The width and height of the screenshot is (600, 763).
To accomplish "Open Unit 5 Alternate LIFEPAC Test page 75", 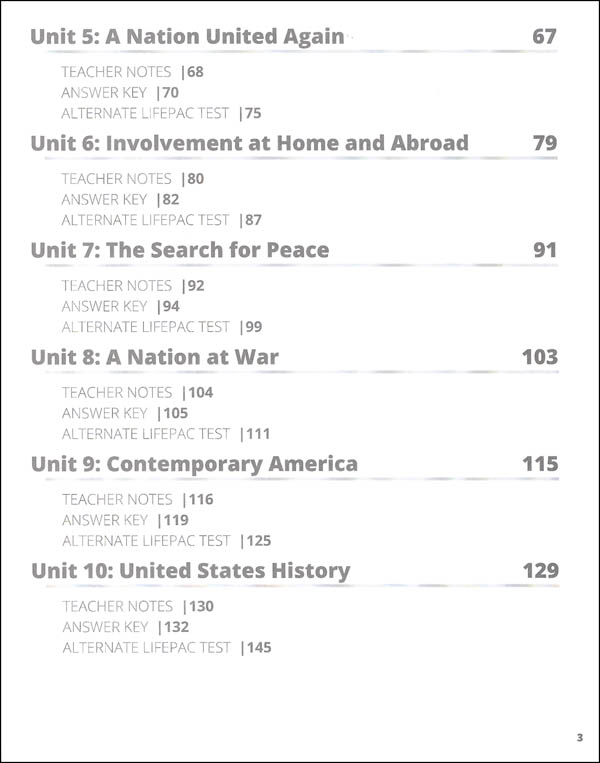I will click(x=161, y=113).
